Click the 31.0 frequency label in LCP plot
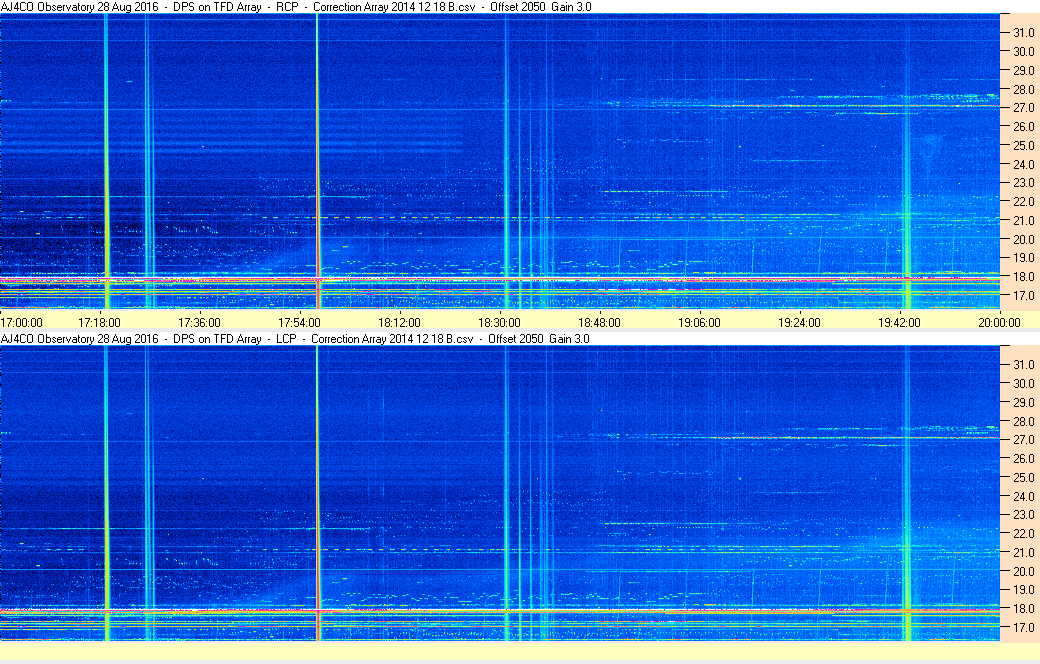The width and height of the screenshot is (1040, 664). click(x=1023, y=365)
